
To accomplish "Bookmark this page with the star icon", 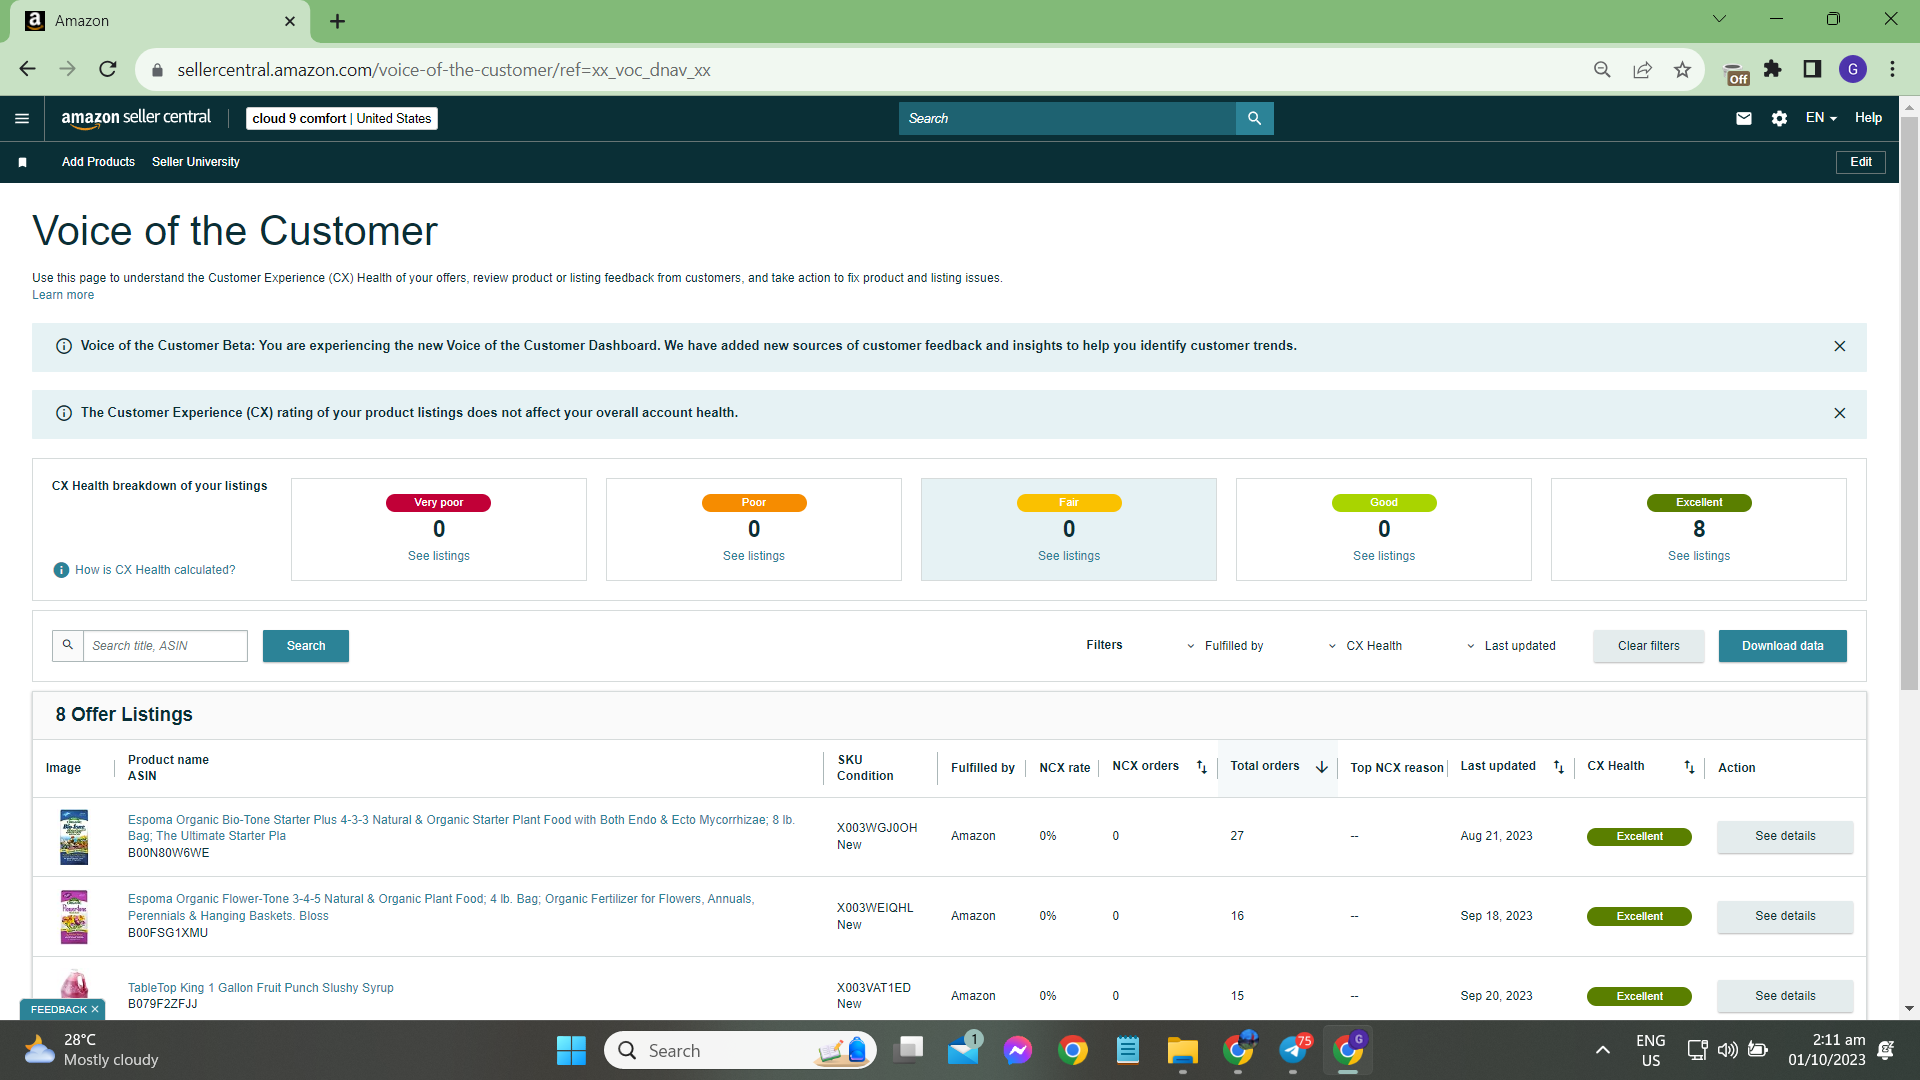I will click(1682, 69).
